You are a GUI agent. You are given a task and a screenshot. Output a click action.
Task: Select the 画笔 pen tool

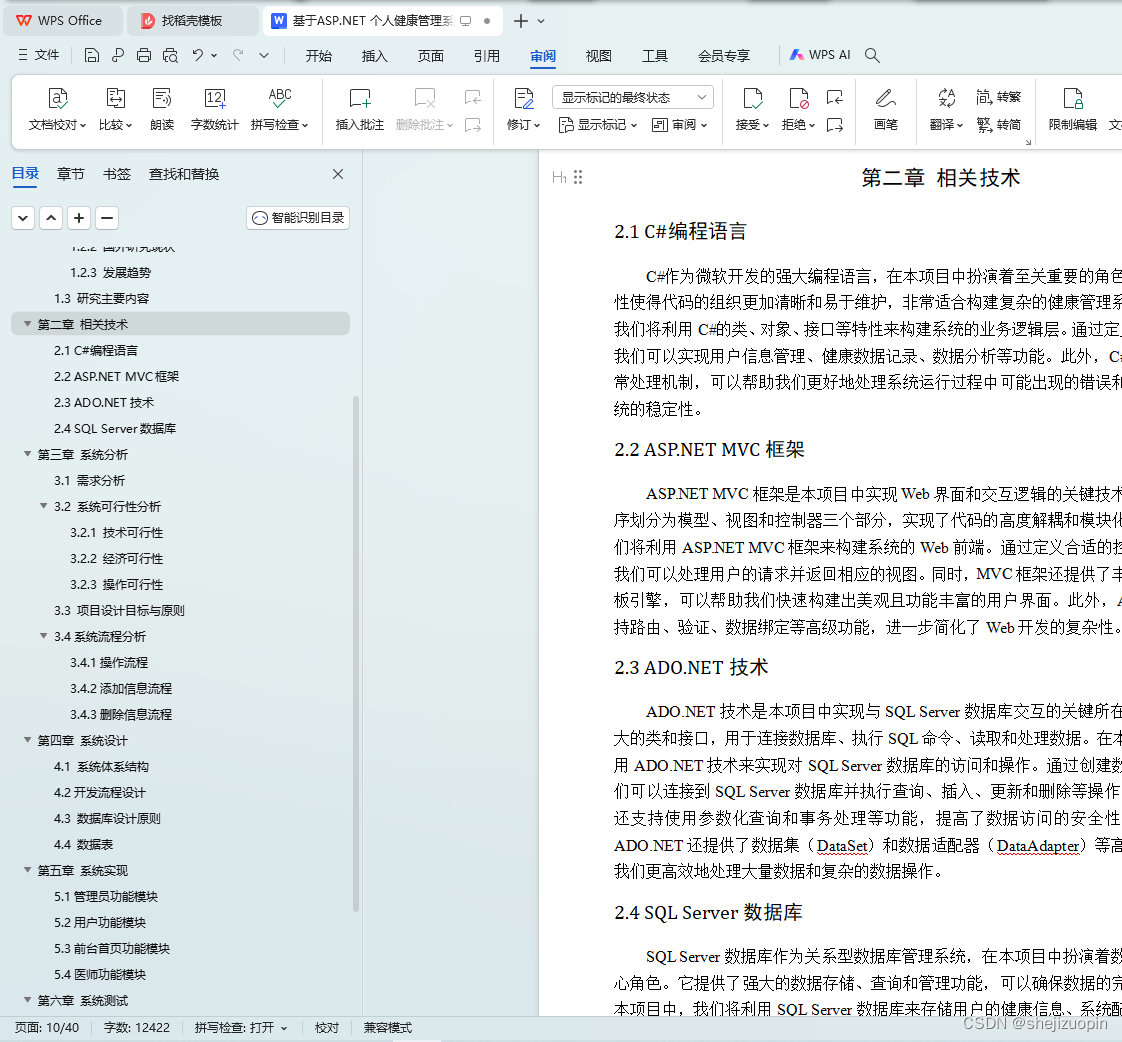coord(886,109)
